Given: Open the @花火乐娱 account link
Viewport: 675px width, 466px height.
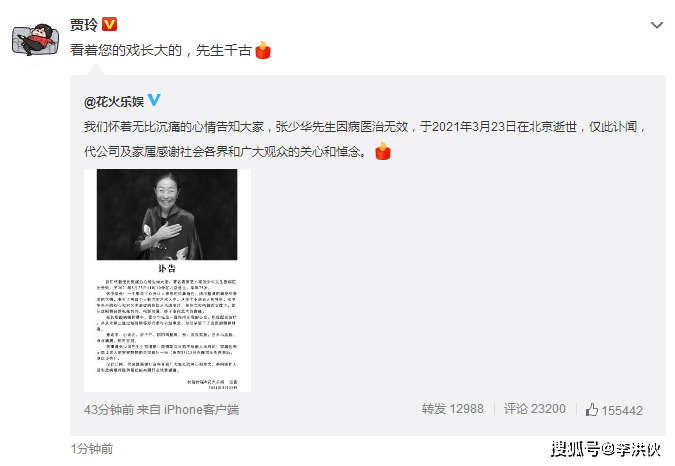Looking at the screenshot, I should [114, 102].
